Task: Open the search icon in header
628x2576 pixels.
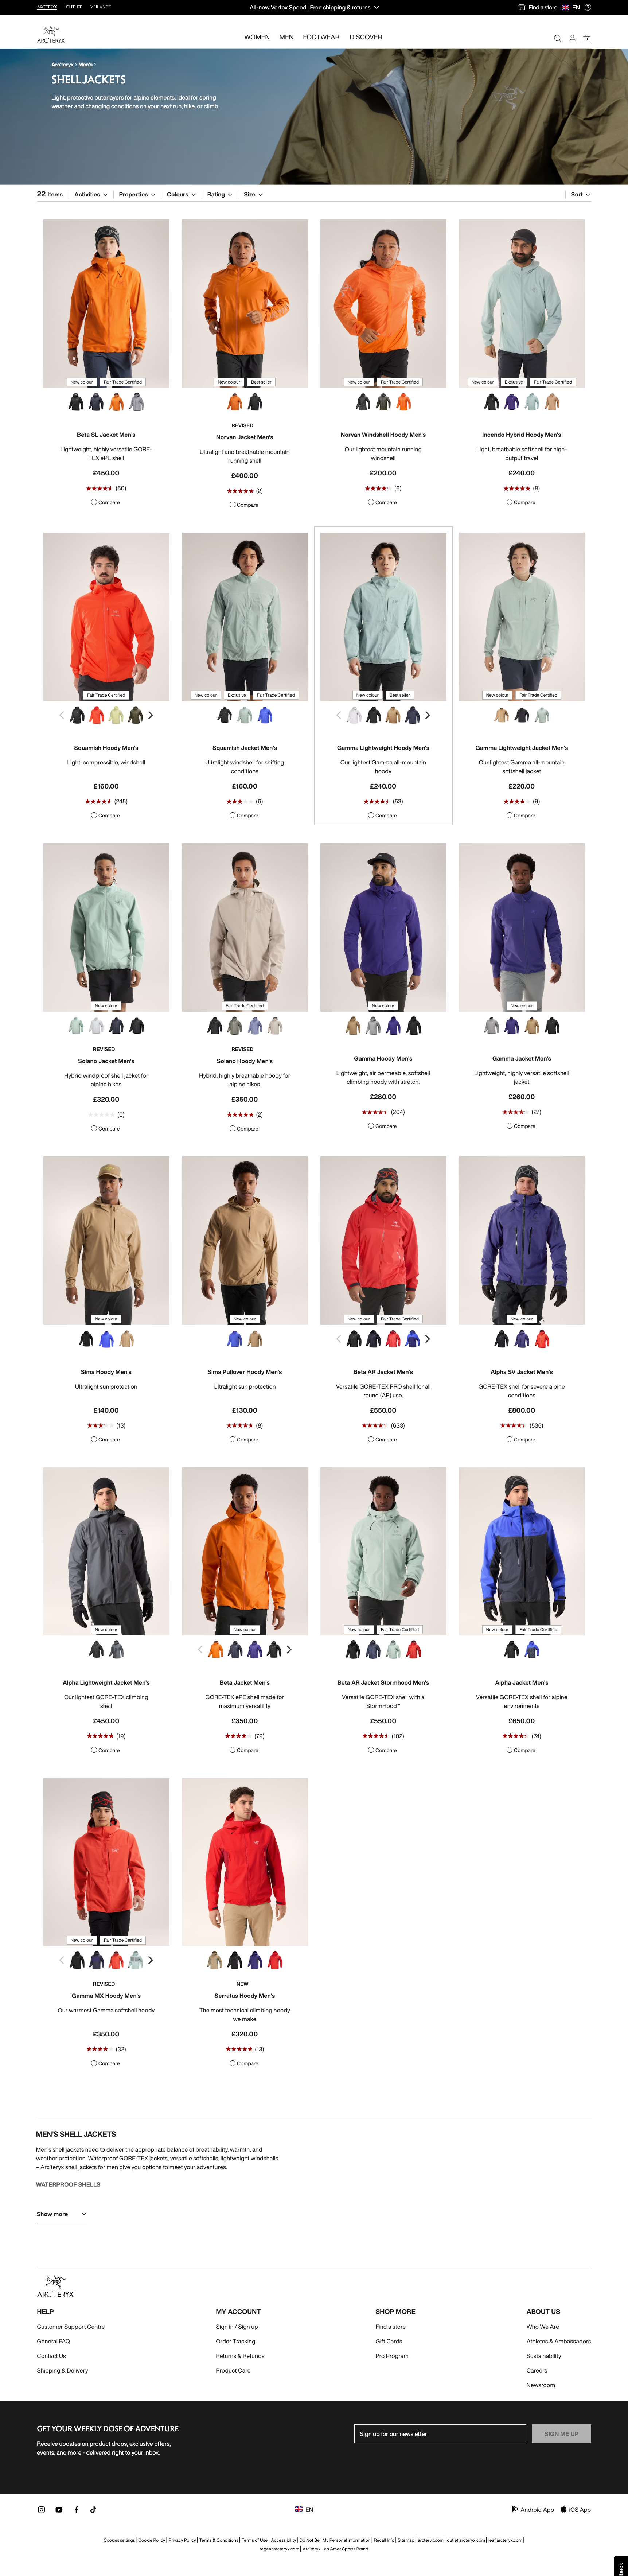Action: tap(557, 38)
